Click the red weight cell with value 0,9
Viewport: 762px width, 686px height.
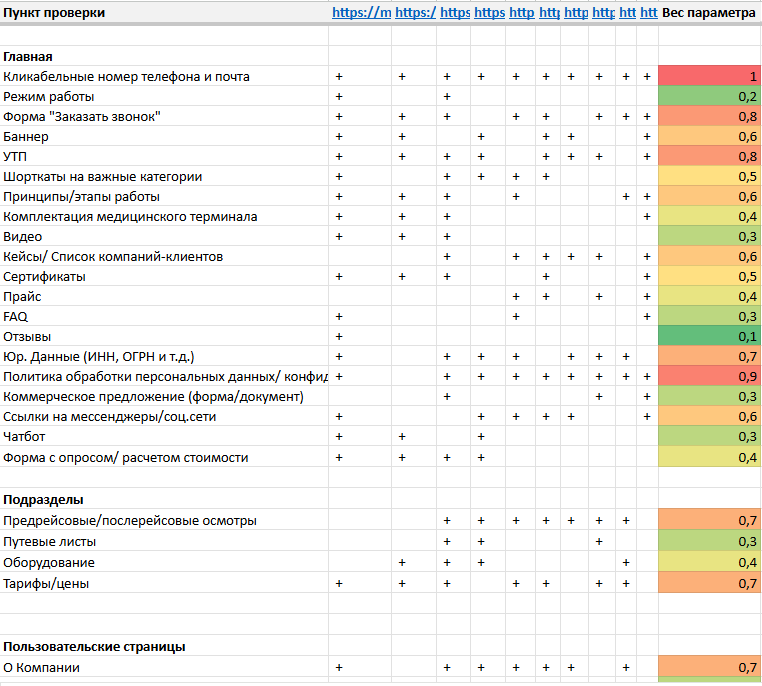pyautogui.click(x=710, y=376)
